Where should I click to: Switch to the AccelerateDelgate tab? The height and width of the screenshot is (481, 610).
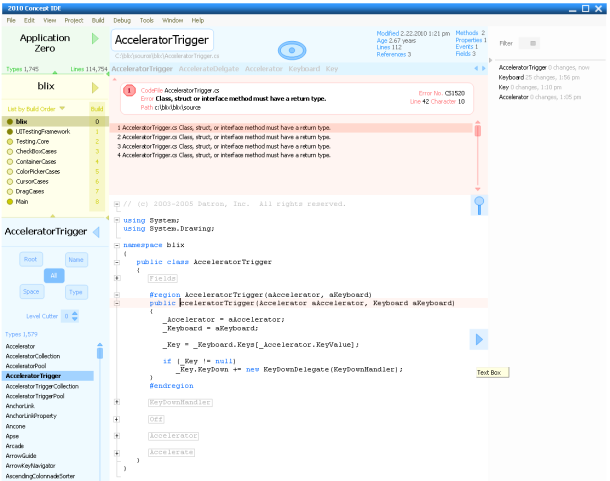click(209, 69)
